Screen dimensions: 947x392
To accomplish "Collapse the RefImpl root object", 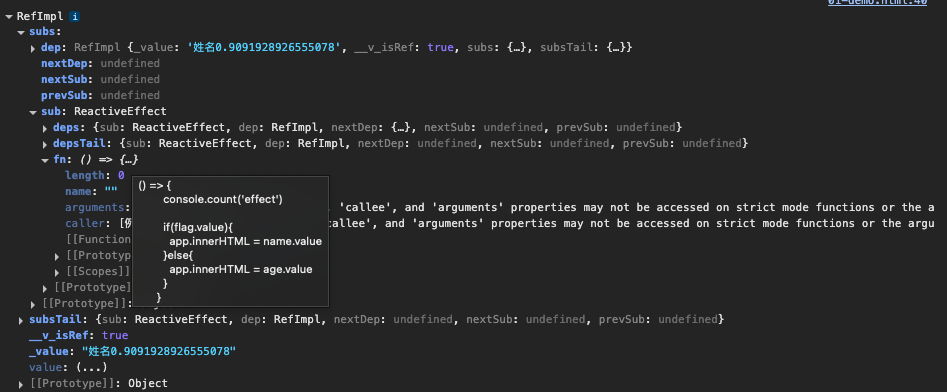I will pos(8,17).
